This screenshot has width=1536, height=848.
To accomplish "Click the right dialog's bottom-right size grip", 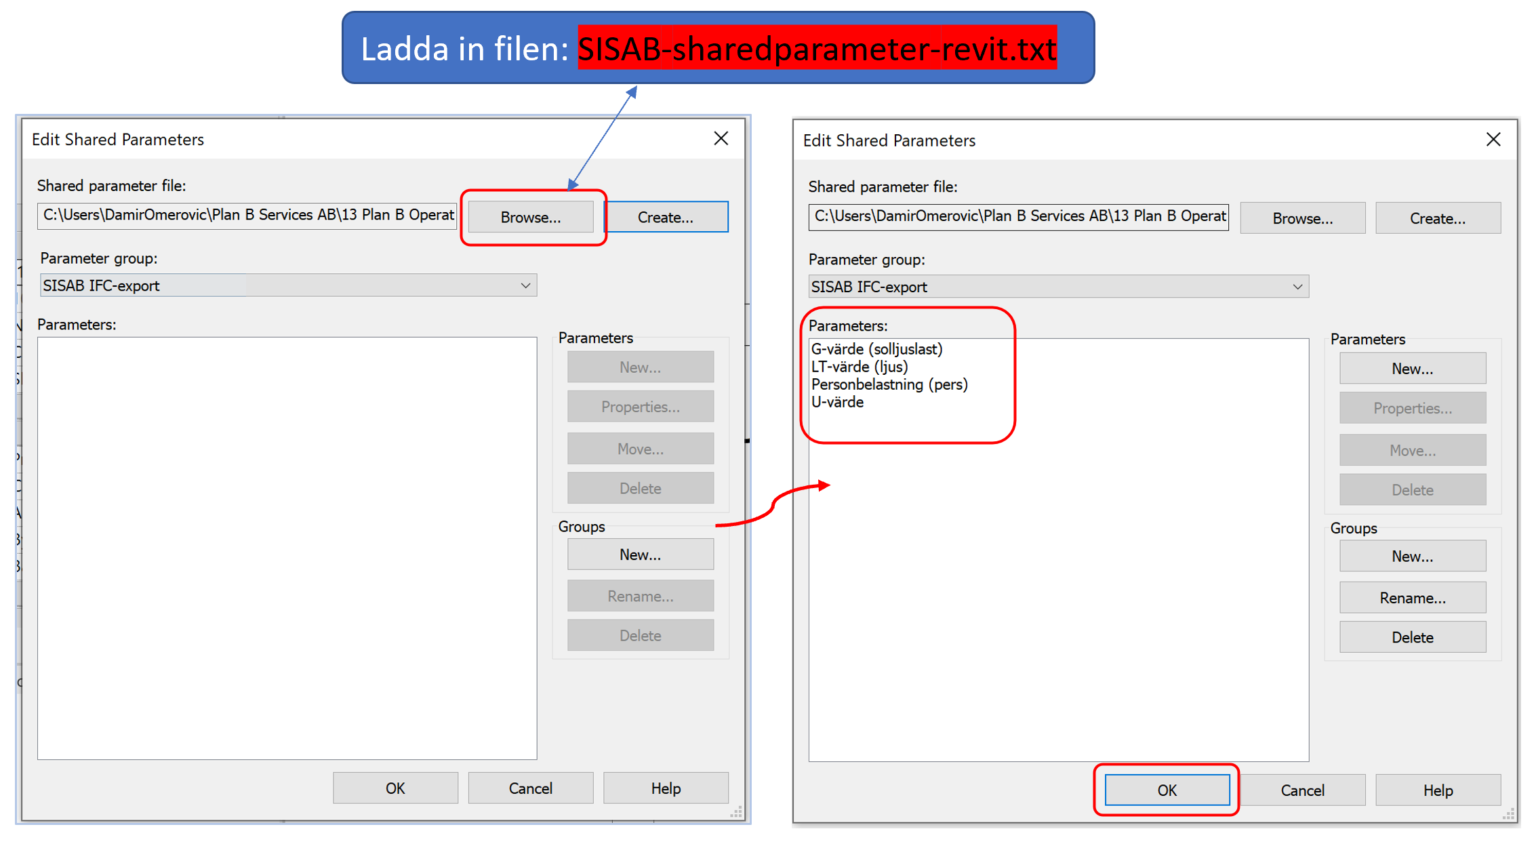I will (1509, 815).
